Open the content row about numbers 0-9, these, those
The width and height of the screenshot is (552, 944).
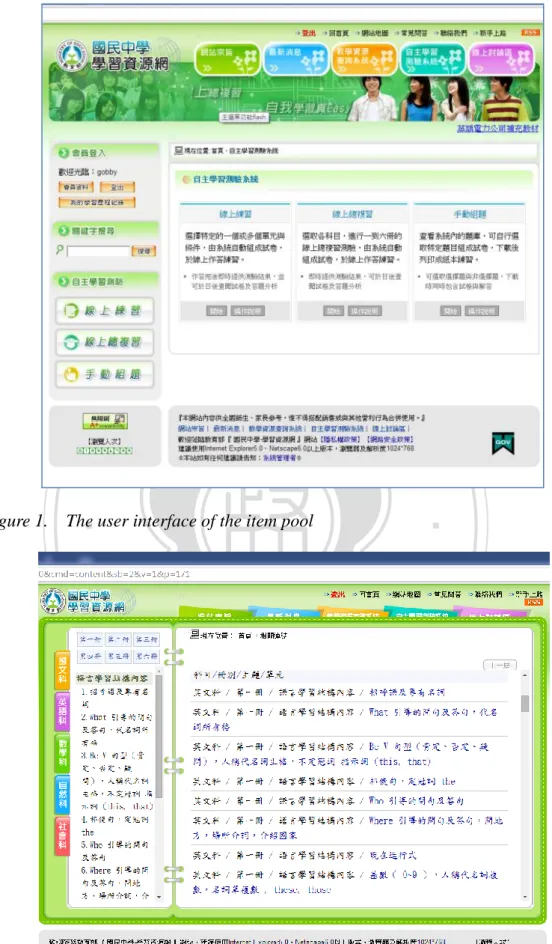tap(346, 882)
